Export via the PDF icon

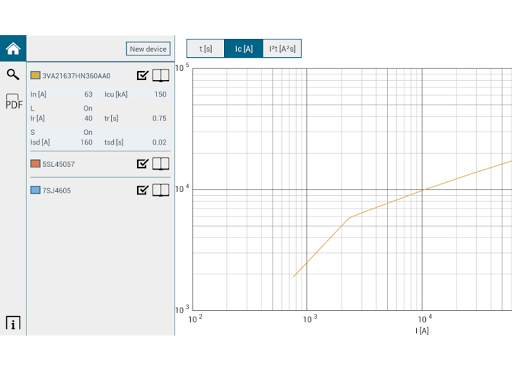click(13, 102)
